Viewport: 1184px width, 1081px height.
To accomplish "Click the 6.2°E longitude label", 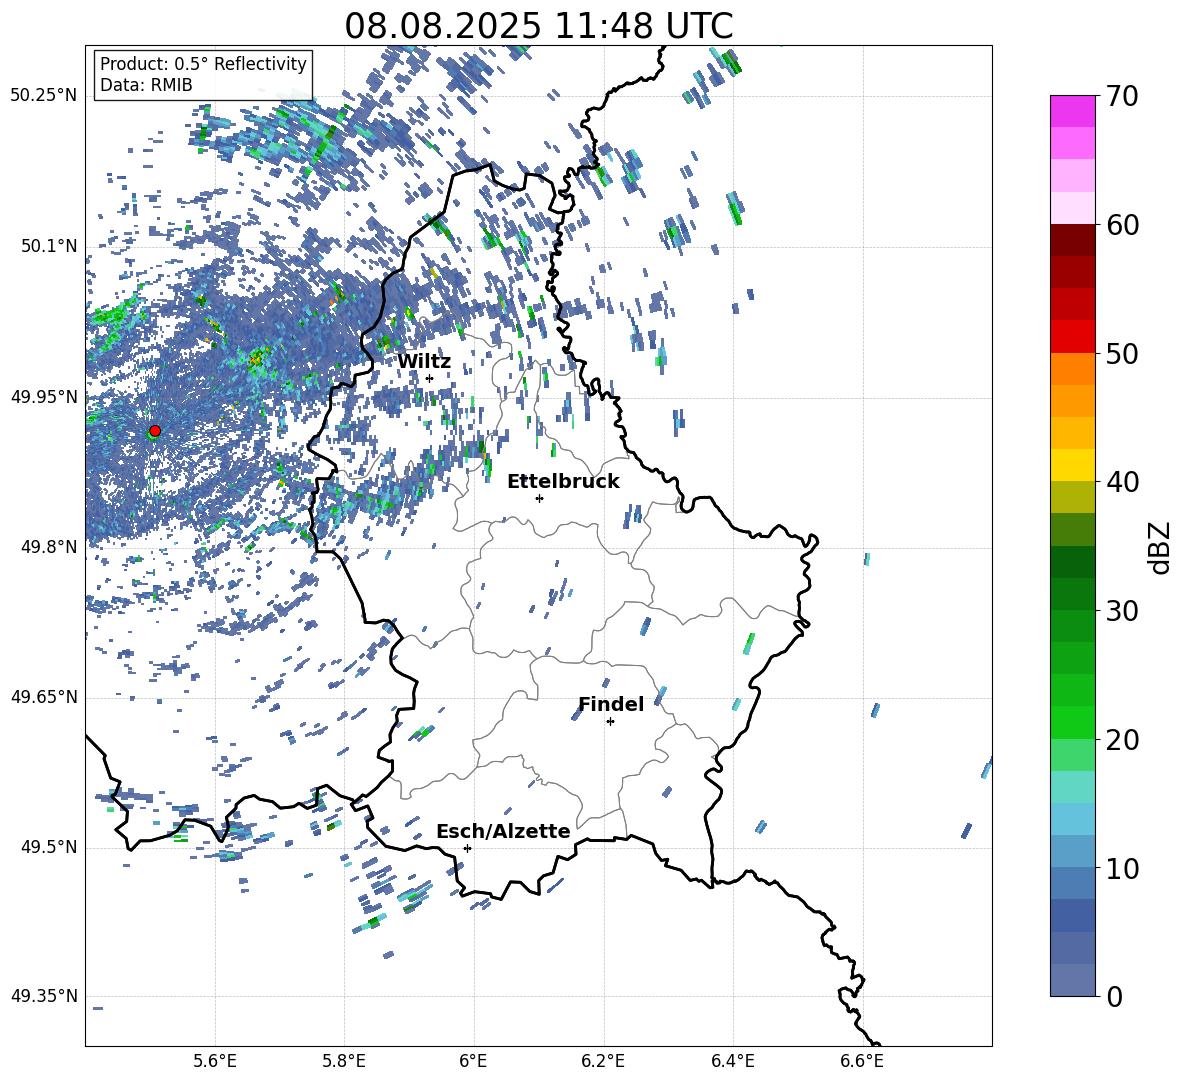I will [x=603, y=1062].
